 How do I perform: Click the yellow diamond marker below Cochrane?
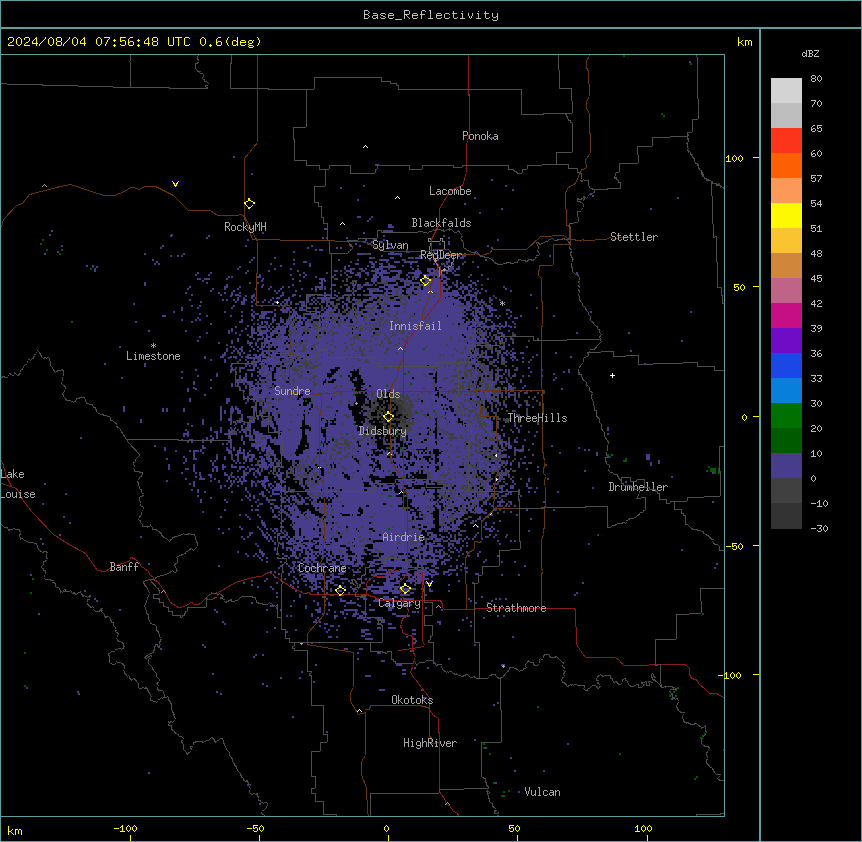(x=340, y=591)
